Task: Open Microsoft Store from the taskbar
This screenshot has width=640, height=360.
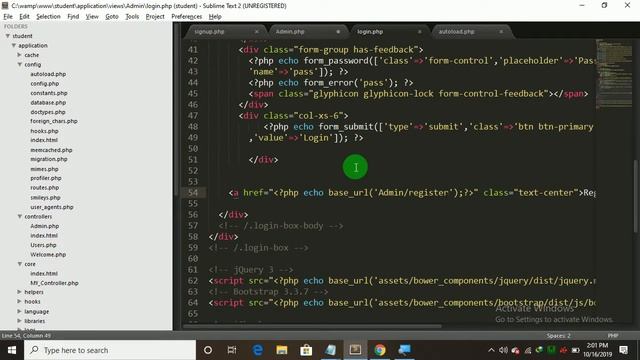Action: click(x=306, y=350)
